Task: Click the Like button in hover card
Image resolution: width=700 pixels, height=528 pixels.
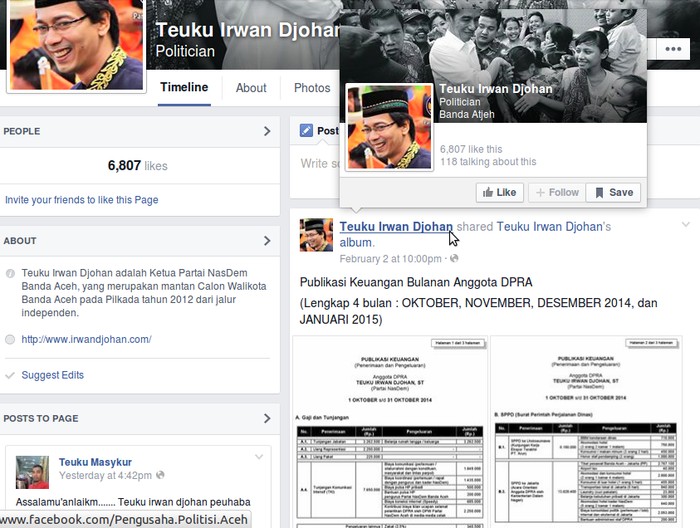Action: (500, 192)
